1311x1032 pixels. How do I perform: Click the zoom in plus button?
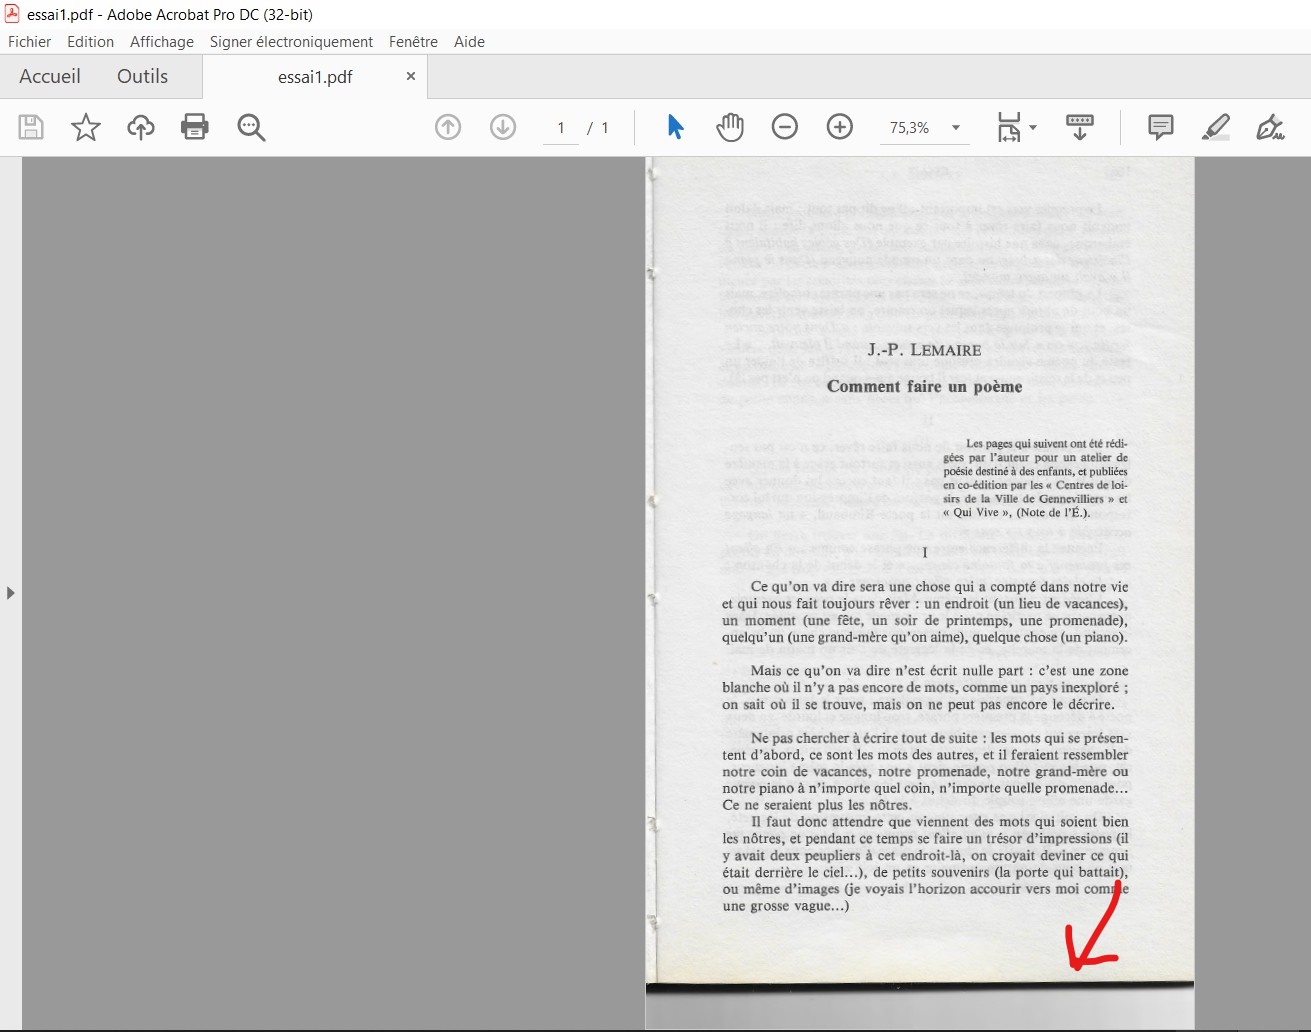point(840,127)
